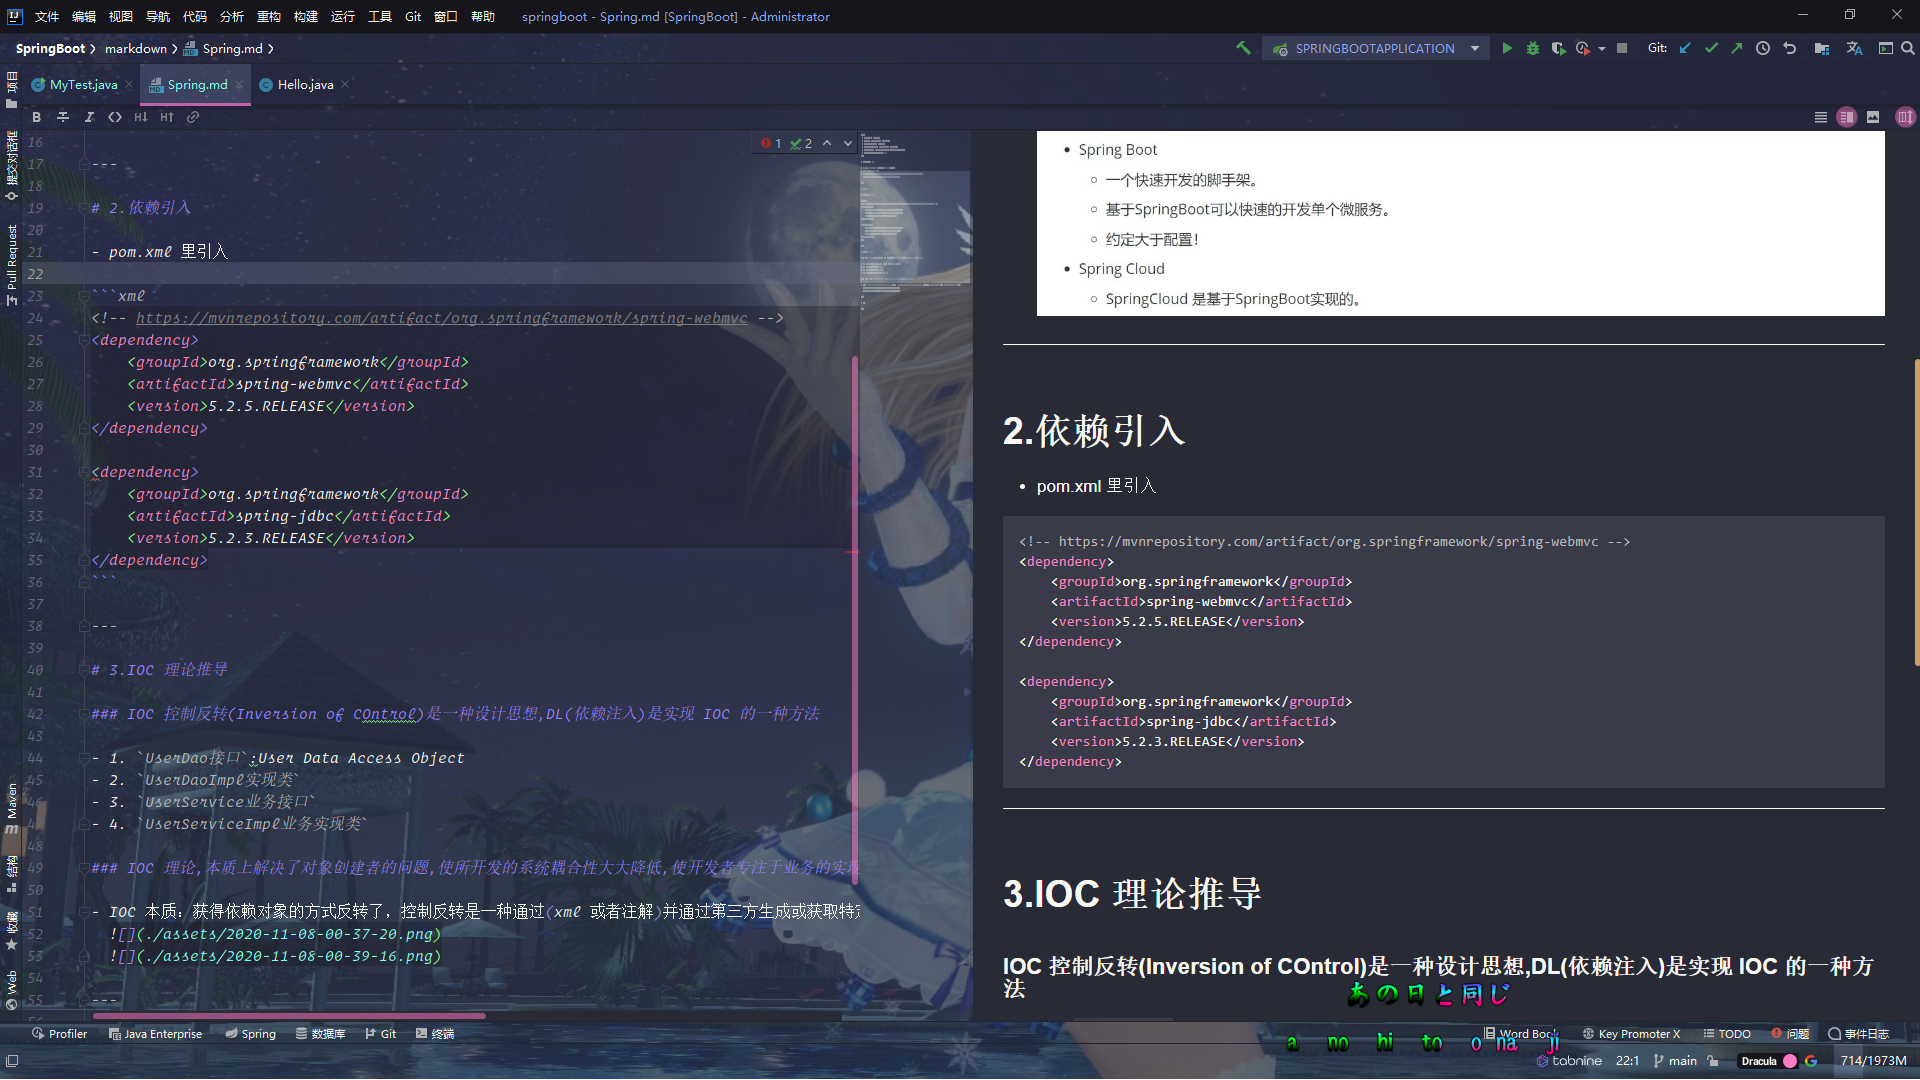Image resolution: width=1920 pixels, height=1080 pixels.
Task: Click the editor horizontal scrollbar
Action: point(288,1016)
